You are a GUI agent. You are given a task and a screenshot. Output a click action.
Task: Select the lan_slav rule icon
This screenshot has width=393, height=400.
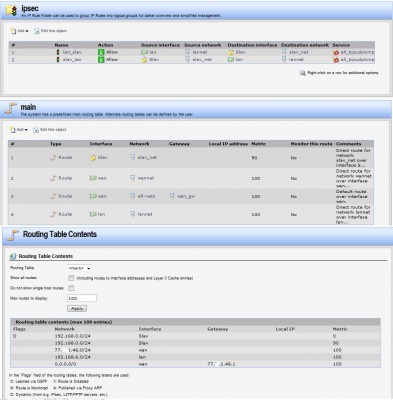point(58,52)
